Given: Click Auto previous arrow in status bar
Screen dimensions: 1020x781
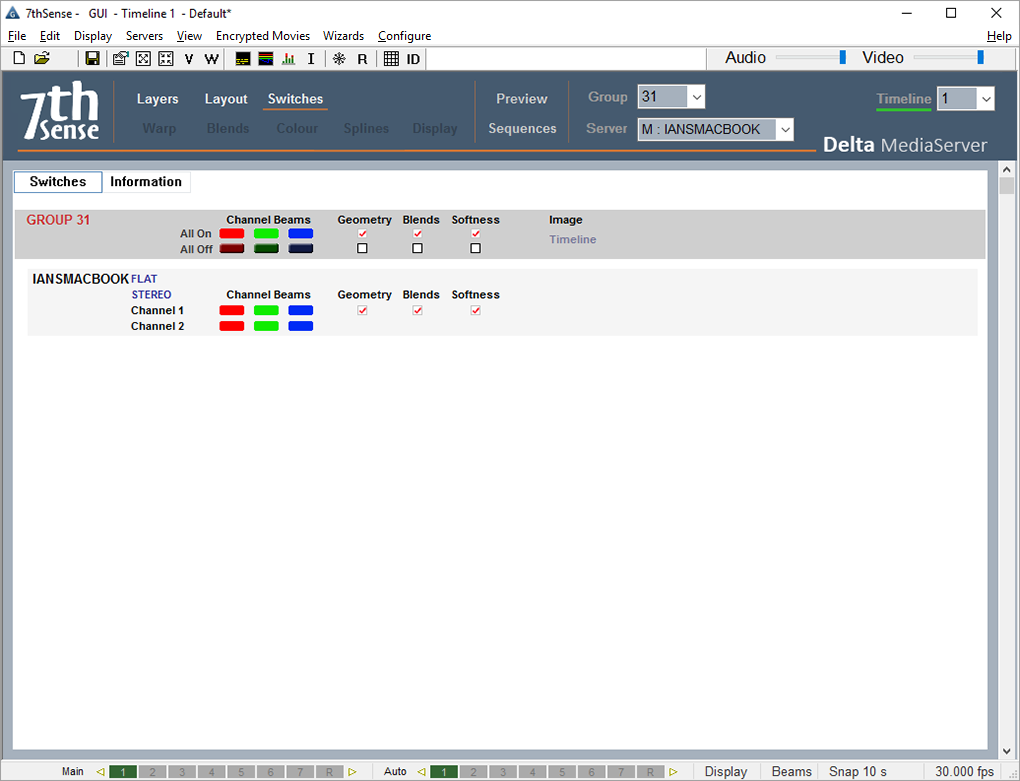Looking at the screenshot, I should pos(422,772).
